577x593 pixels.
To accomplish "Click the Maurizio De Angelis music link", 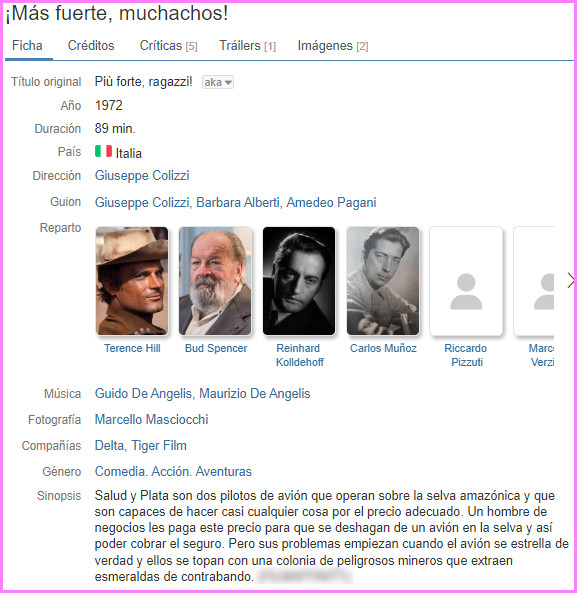I will (255, 394).
